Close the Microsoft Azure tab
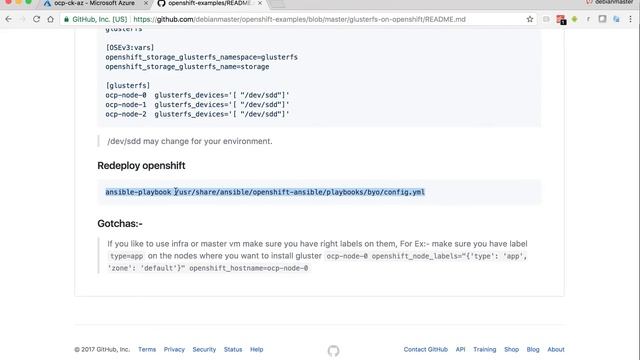Image resolution: width=640 pixels, height=360 pixels. (146, 3)
